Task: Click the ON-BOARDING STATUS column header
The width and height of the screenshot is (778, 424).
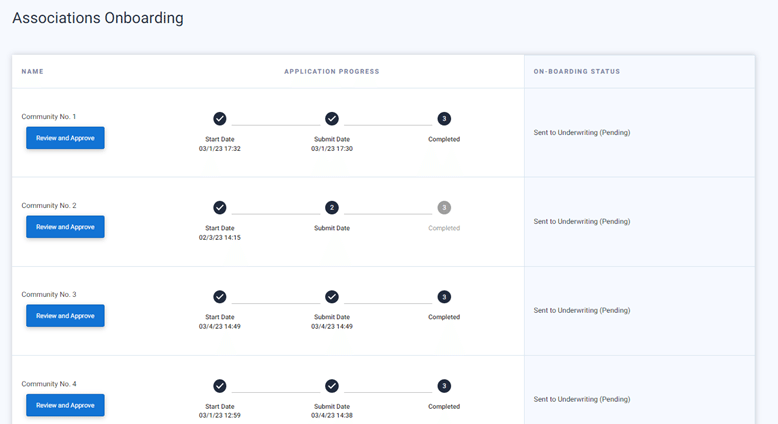Action: pos(577,71)
